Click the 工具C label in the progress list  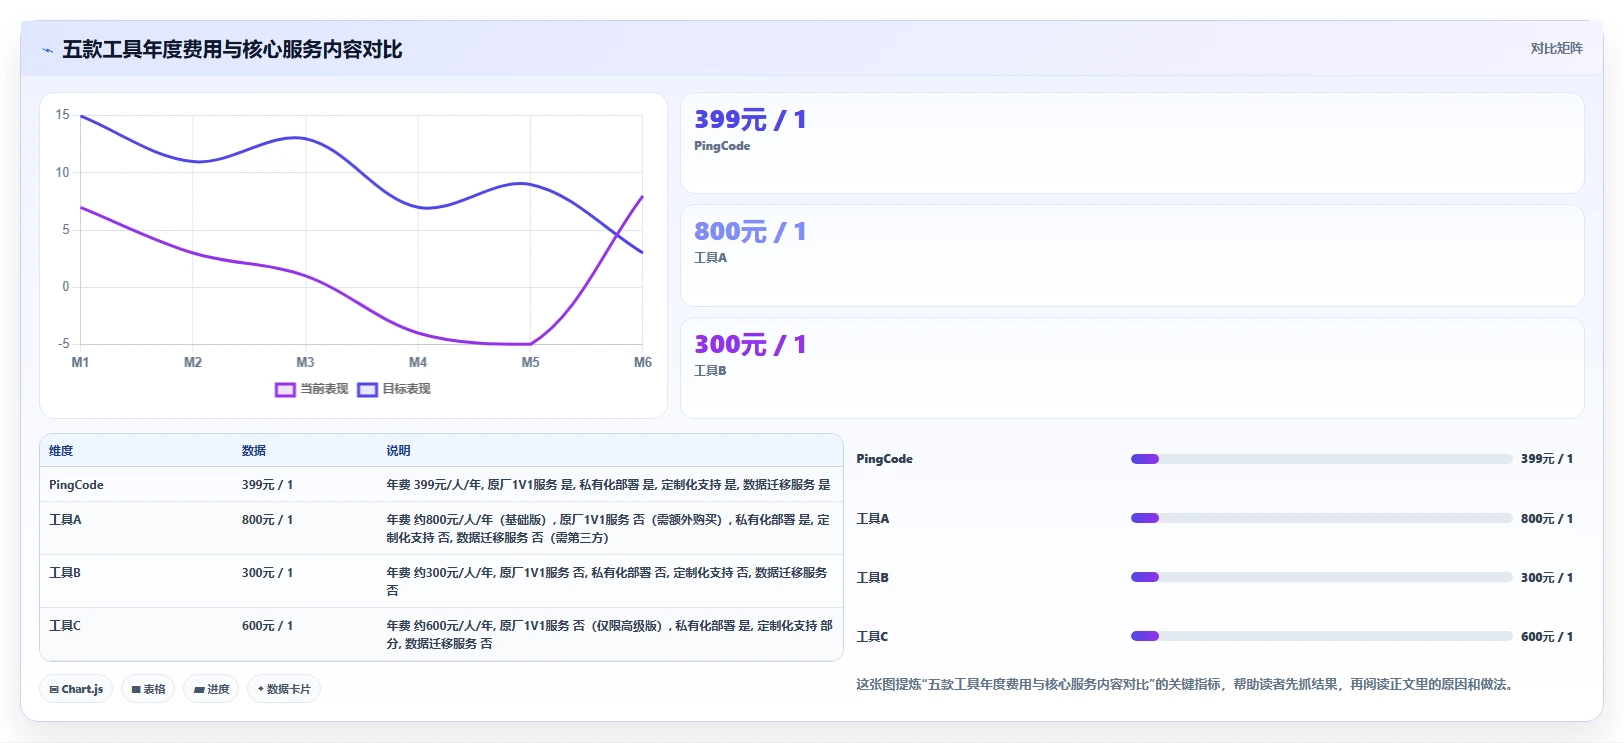coord(872,636)
